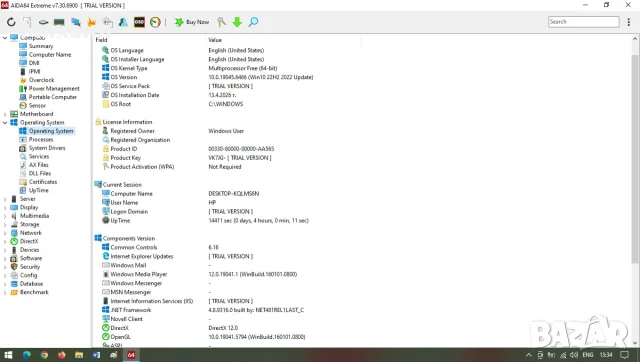This screenshot has width=640, height=362.
Task: Click the user account toolbar icon
Action: click(x=123, y=22)
